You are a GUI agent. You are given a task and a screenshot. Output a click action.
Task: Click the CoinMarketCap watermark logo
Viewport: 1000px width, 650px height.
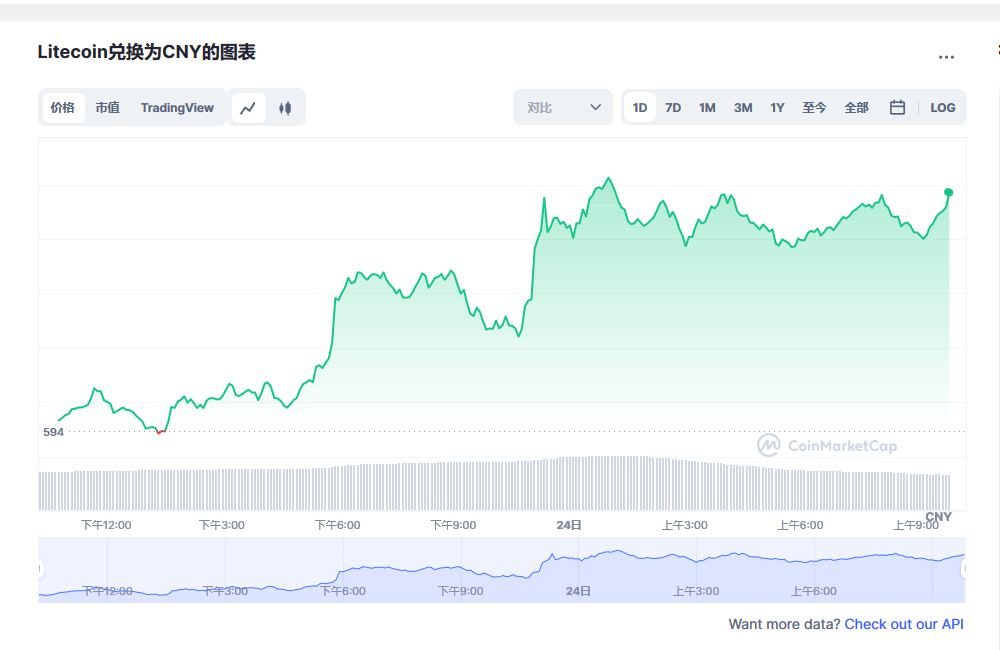click(x=827, y=446)
